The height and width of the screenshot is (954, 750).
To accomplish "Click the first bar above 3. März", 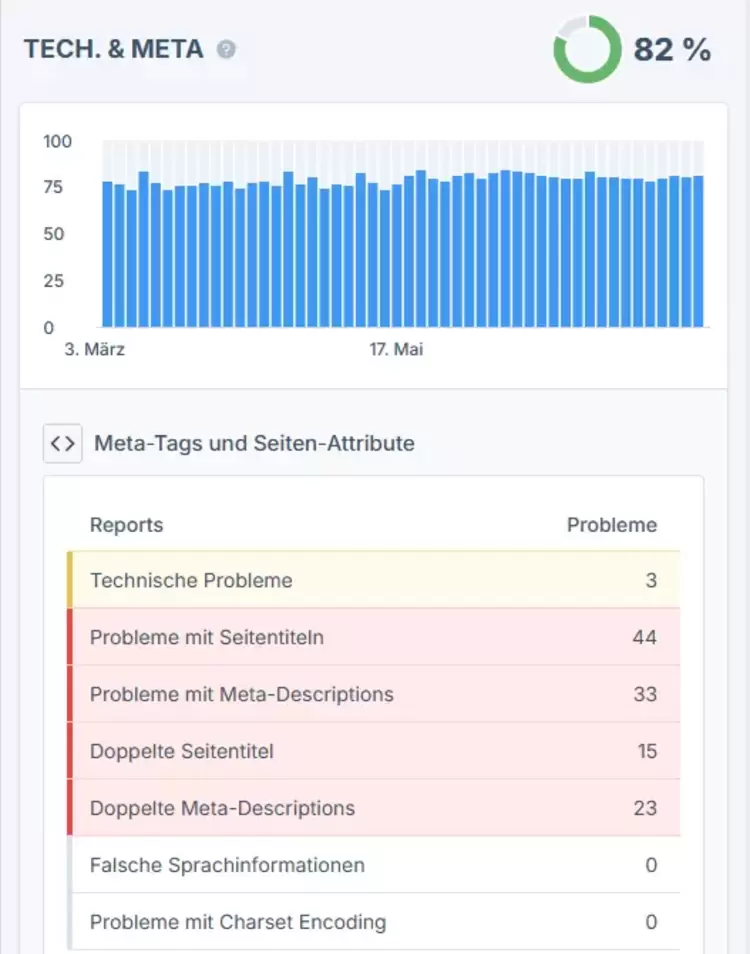I will click(x=106, y=253).
